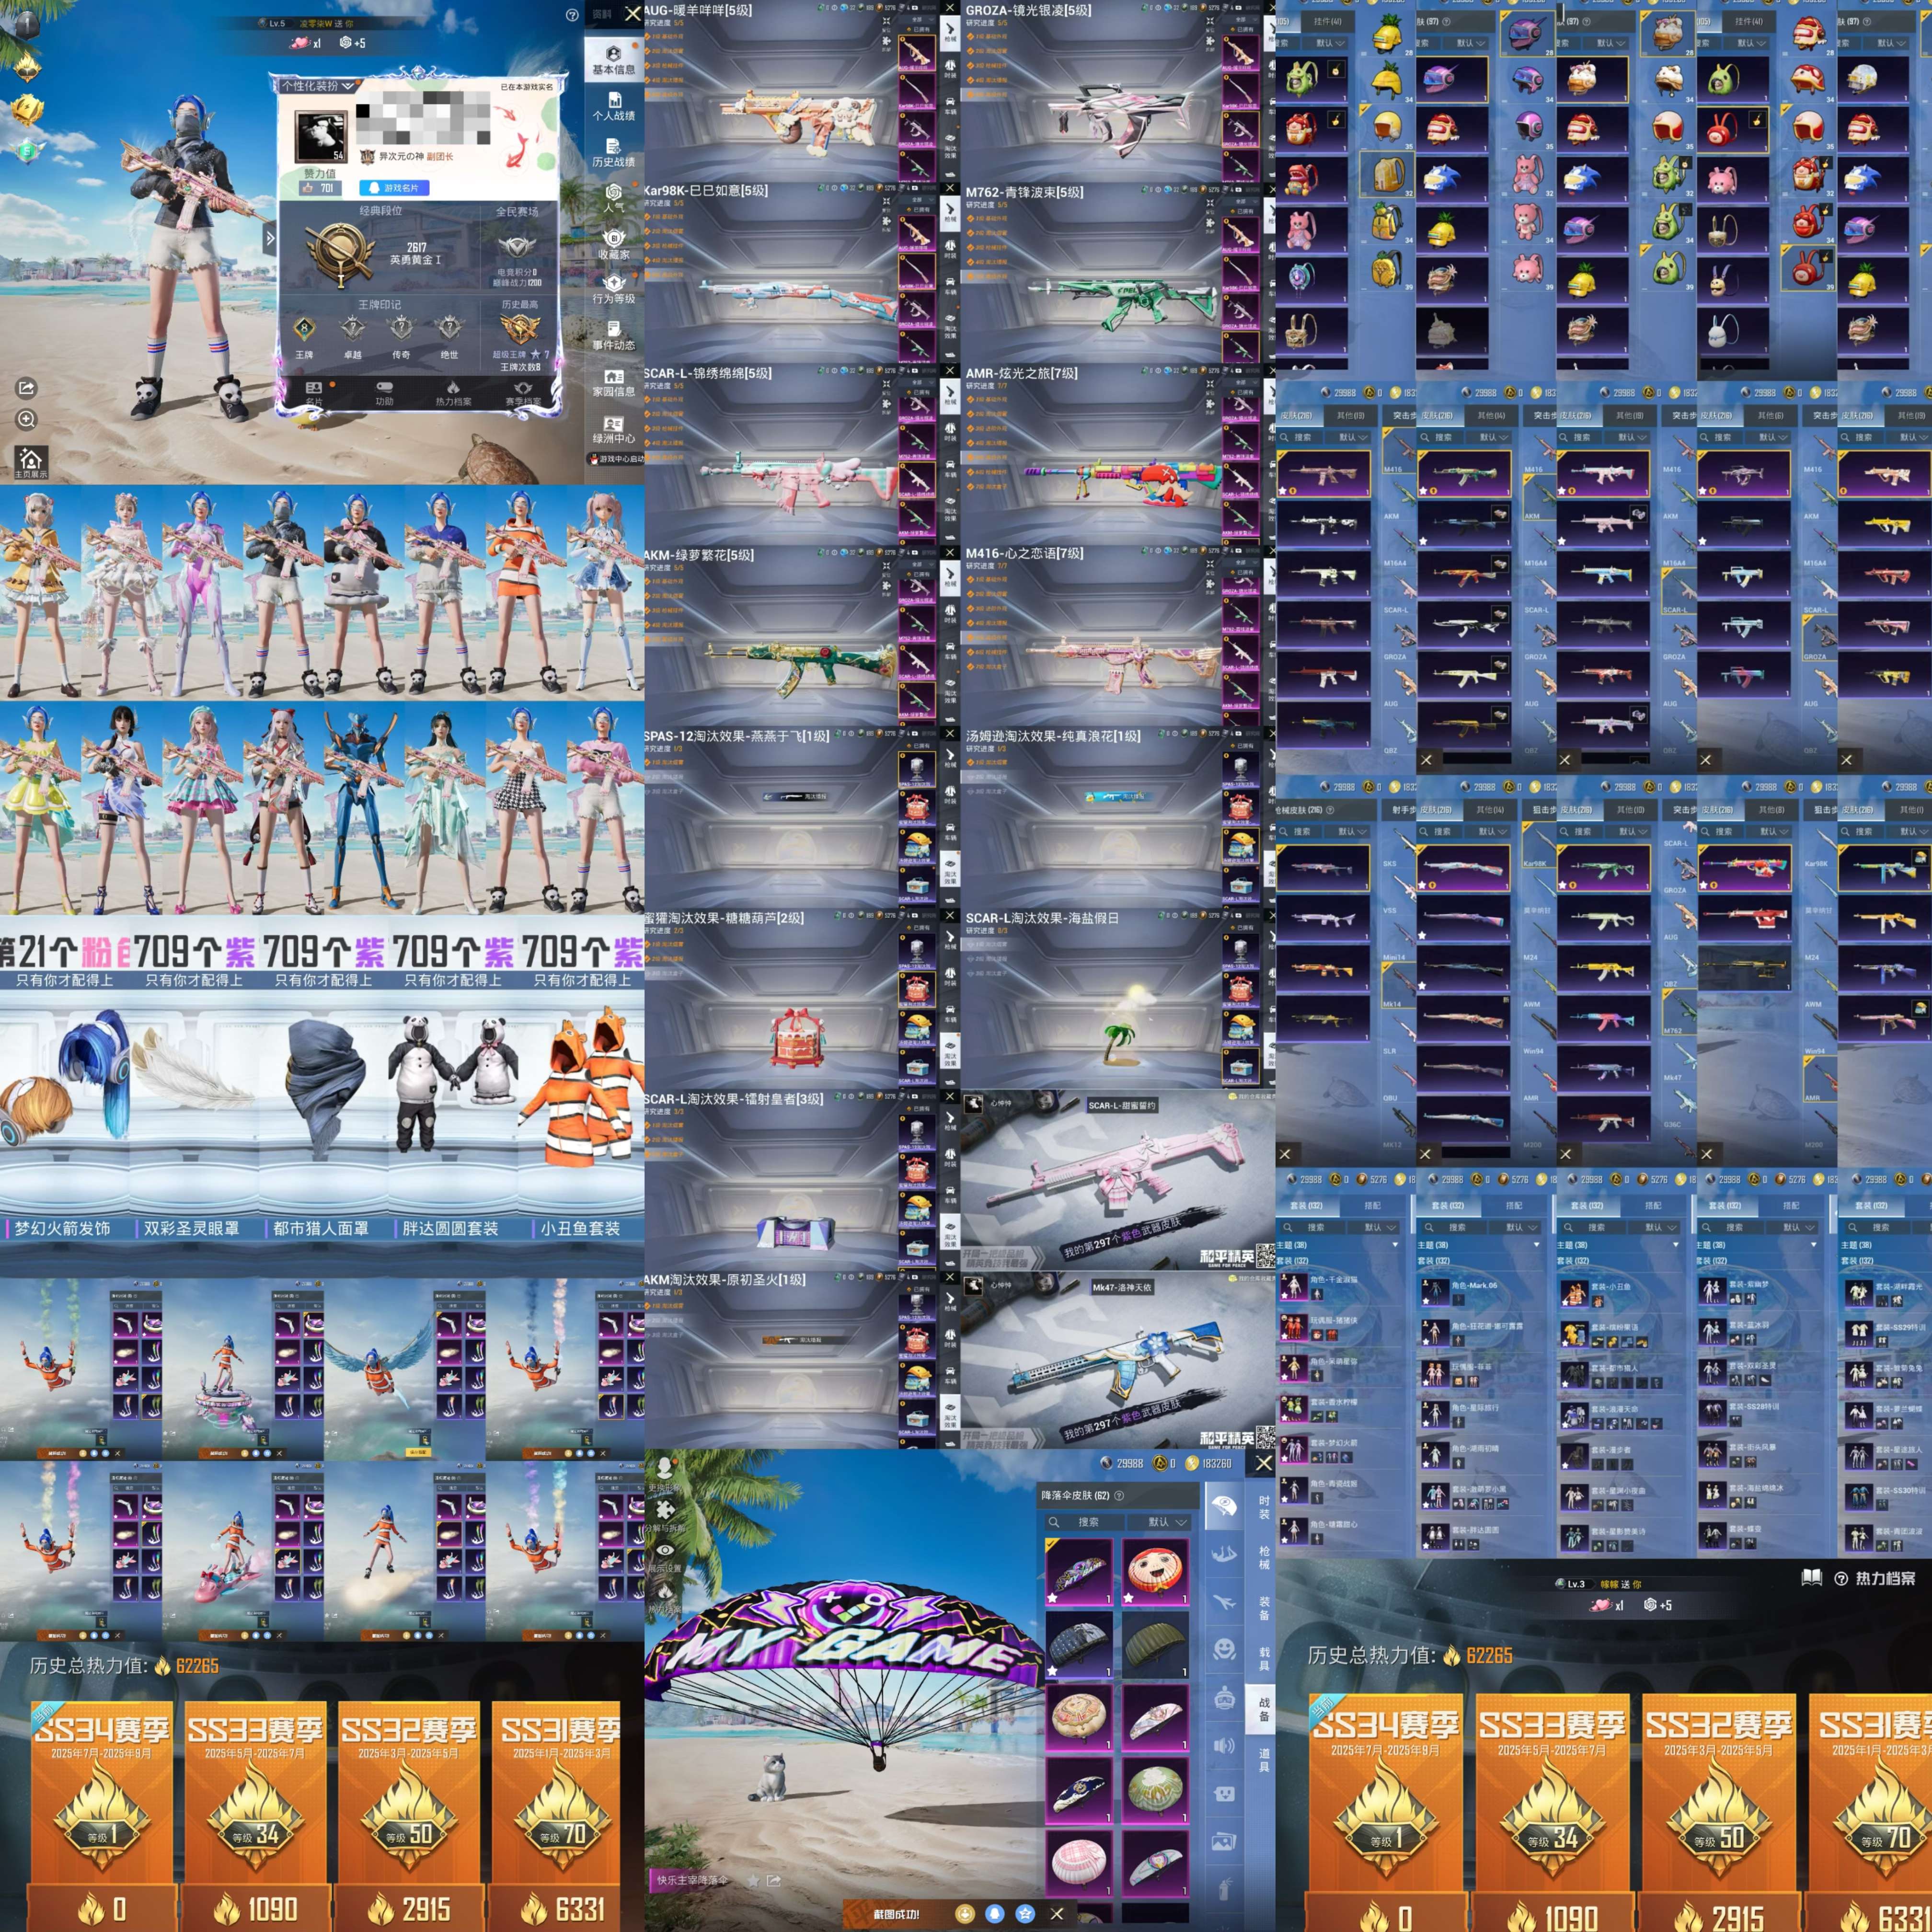This screenshot has width=1932, height=1932.
Task: Click the blue 游戏名片 button
Action: pos(394,187)
